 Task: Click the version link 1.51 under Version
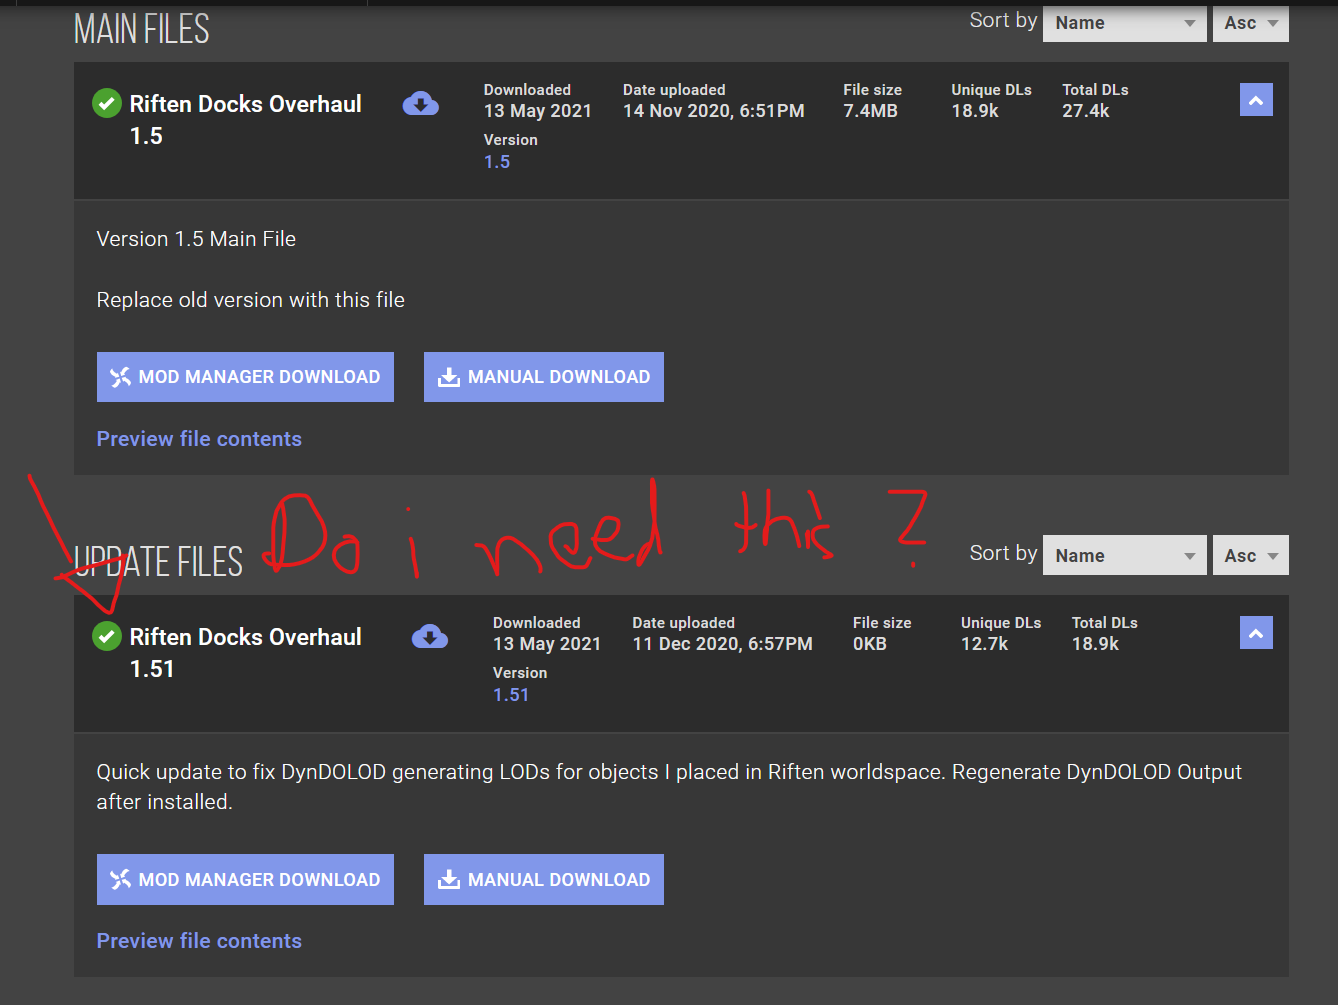tap(511, 695)
